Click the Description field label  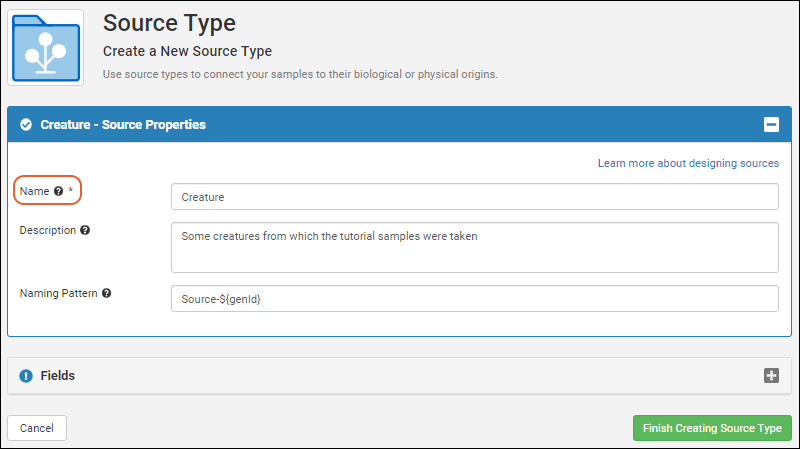point(47,230)
